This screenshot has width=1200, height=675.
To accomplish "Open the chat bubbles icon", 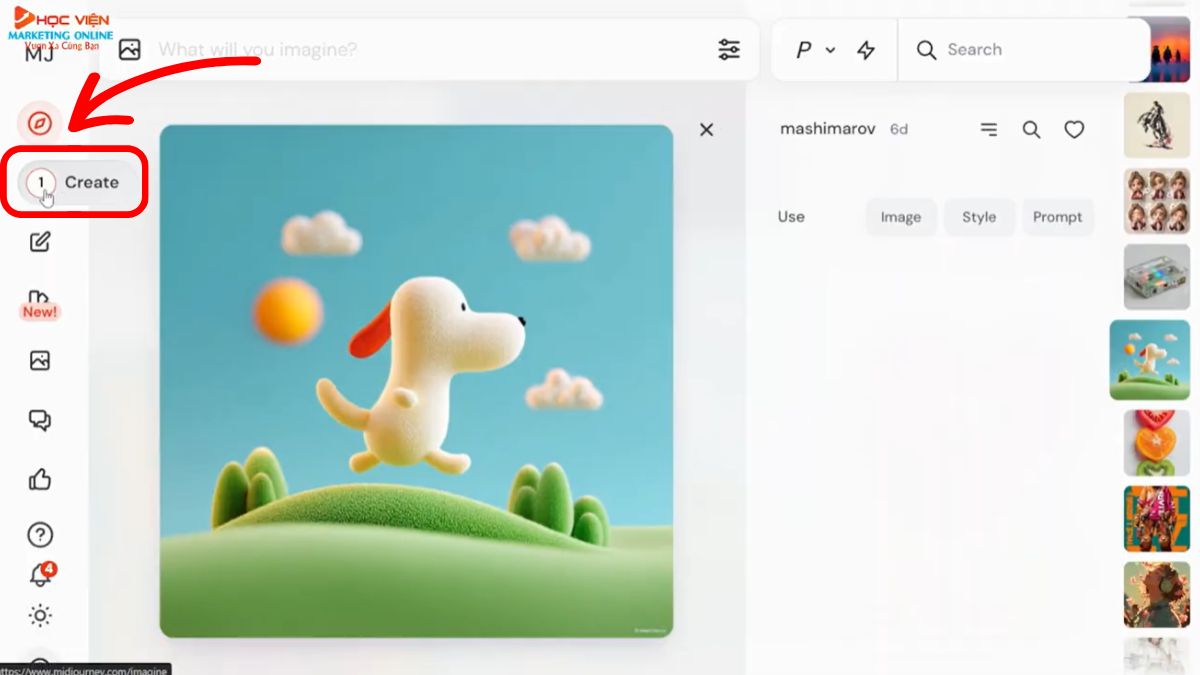I will point(40,420).
